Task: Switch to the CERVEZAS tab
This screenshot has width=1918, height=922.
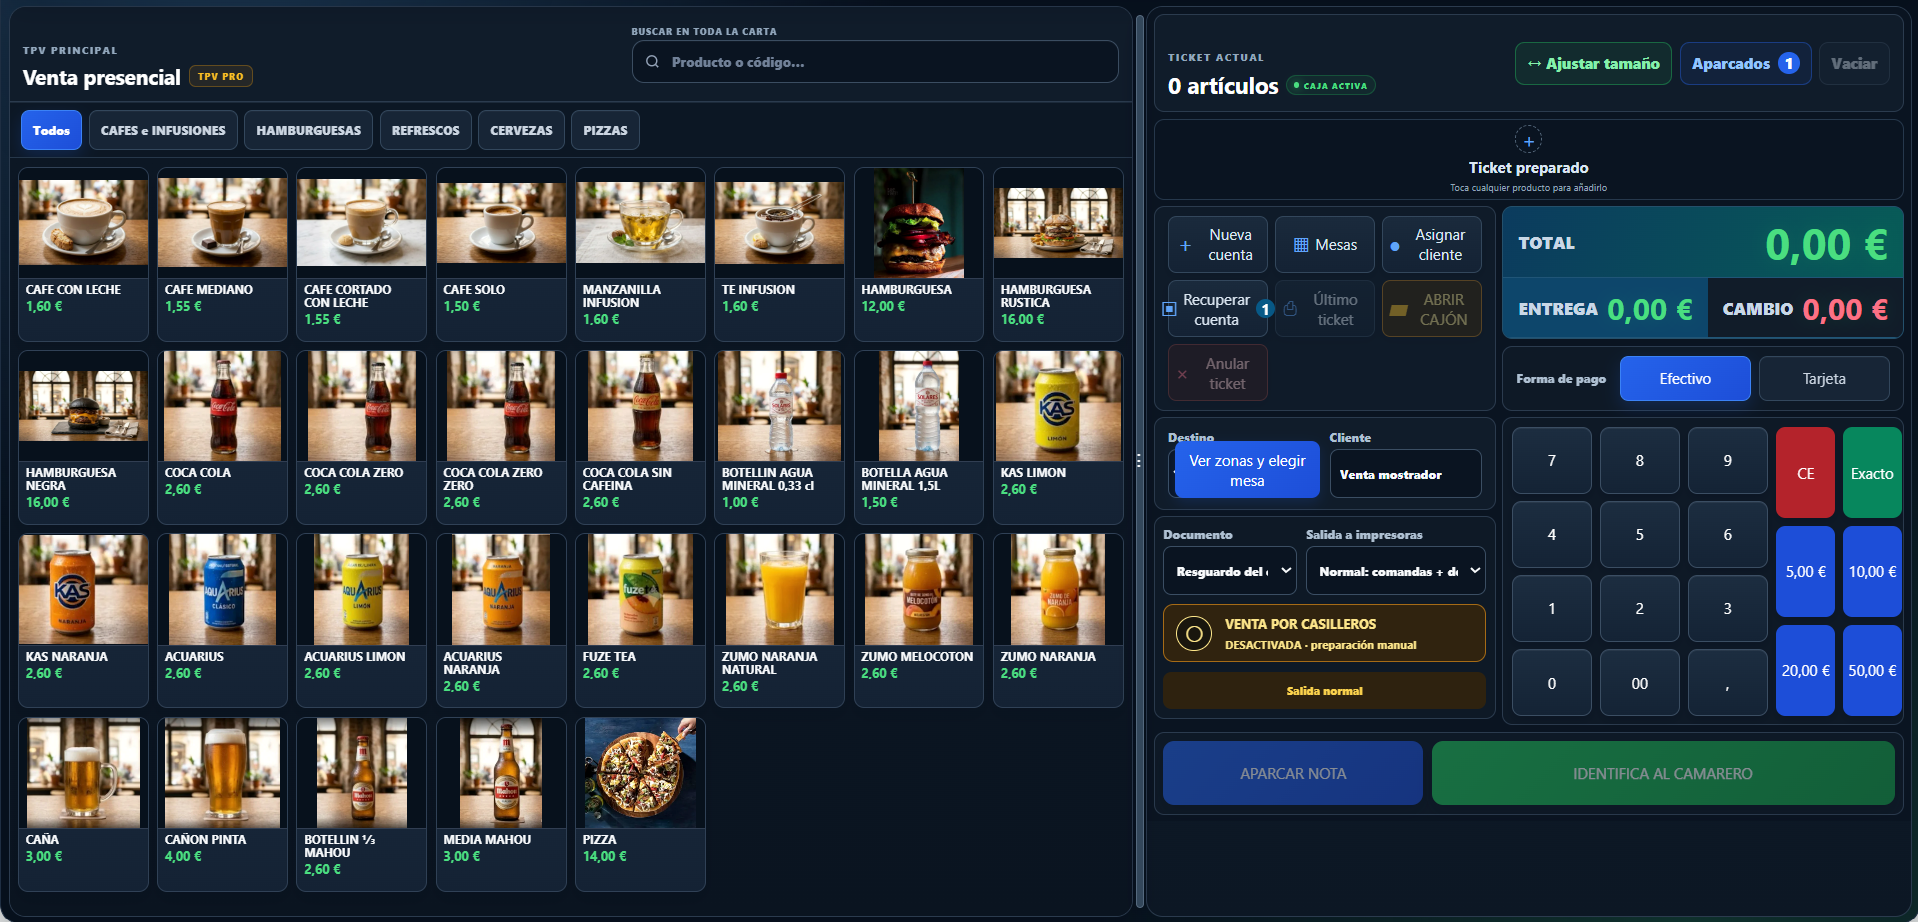Action: click(521, 130)
